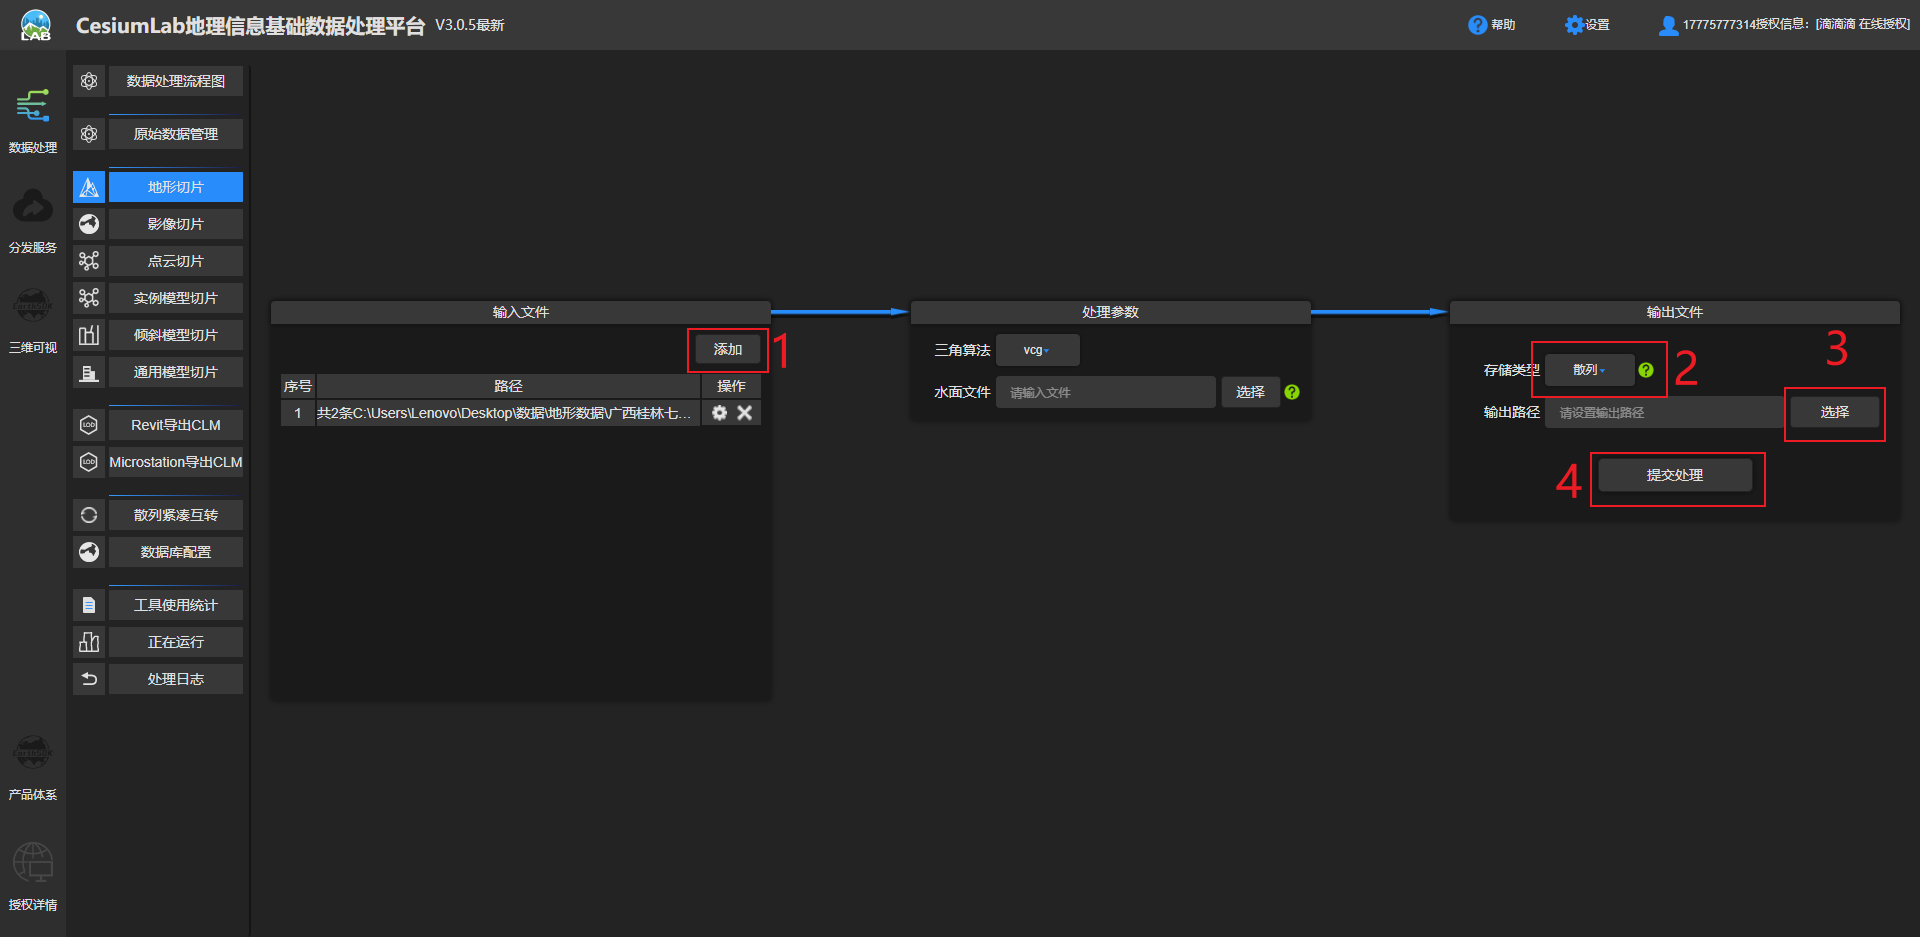Click 选择 button for 输出路径

point(1835,412)
